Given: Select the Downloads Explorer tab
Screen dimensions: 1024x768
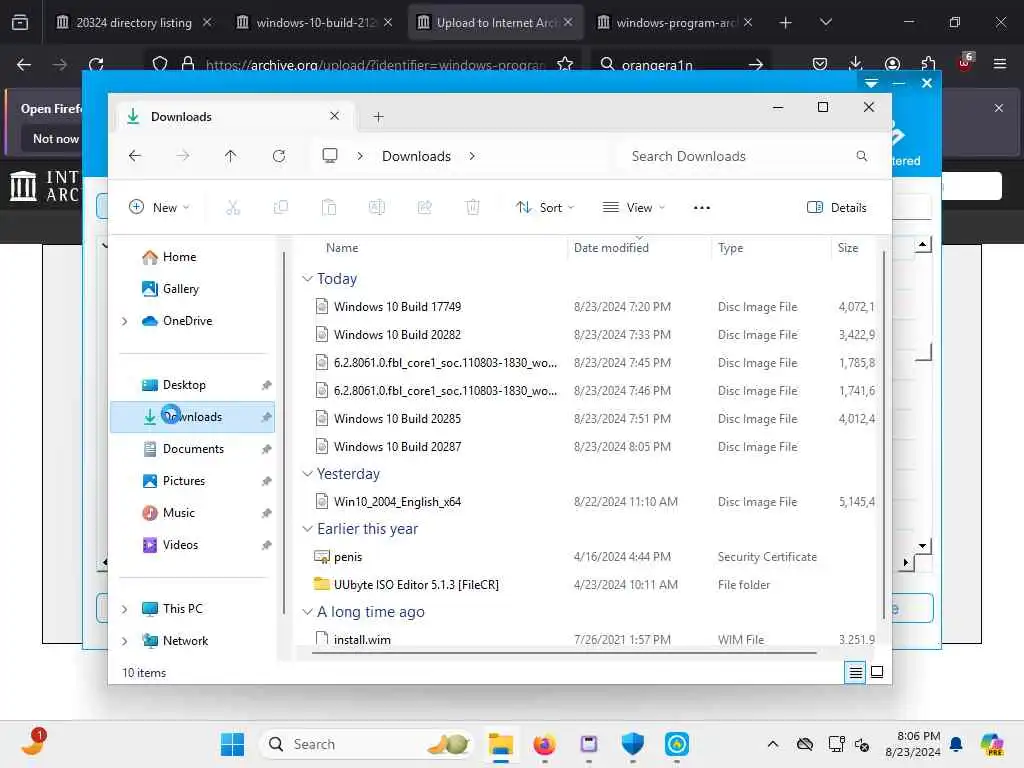Looking at the screenshot, I should pos(235,117).
